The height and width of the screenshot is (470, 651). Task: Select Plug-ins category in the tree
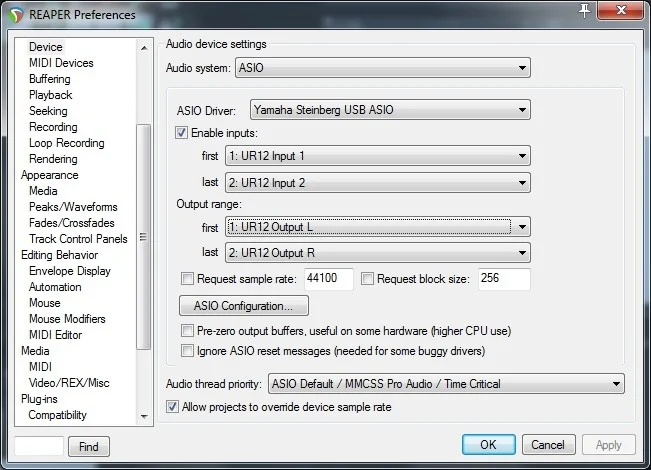pos(39,399)
